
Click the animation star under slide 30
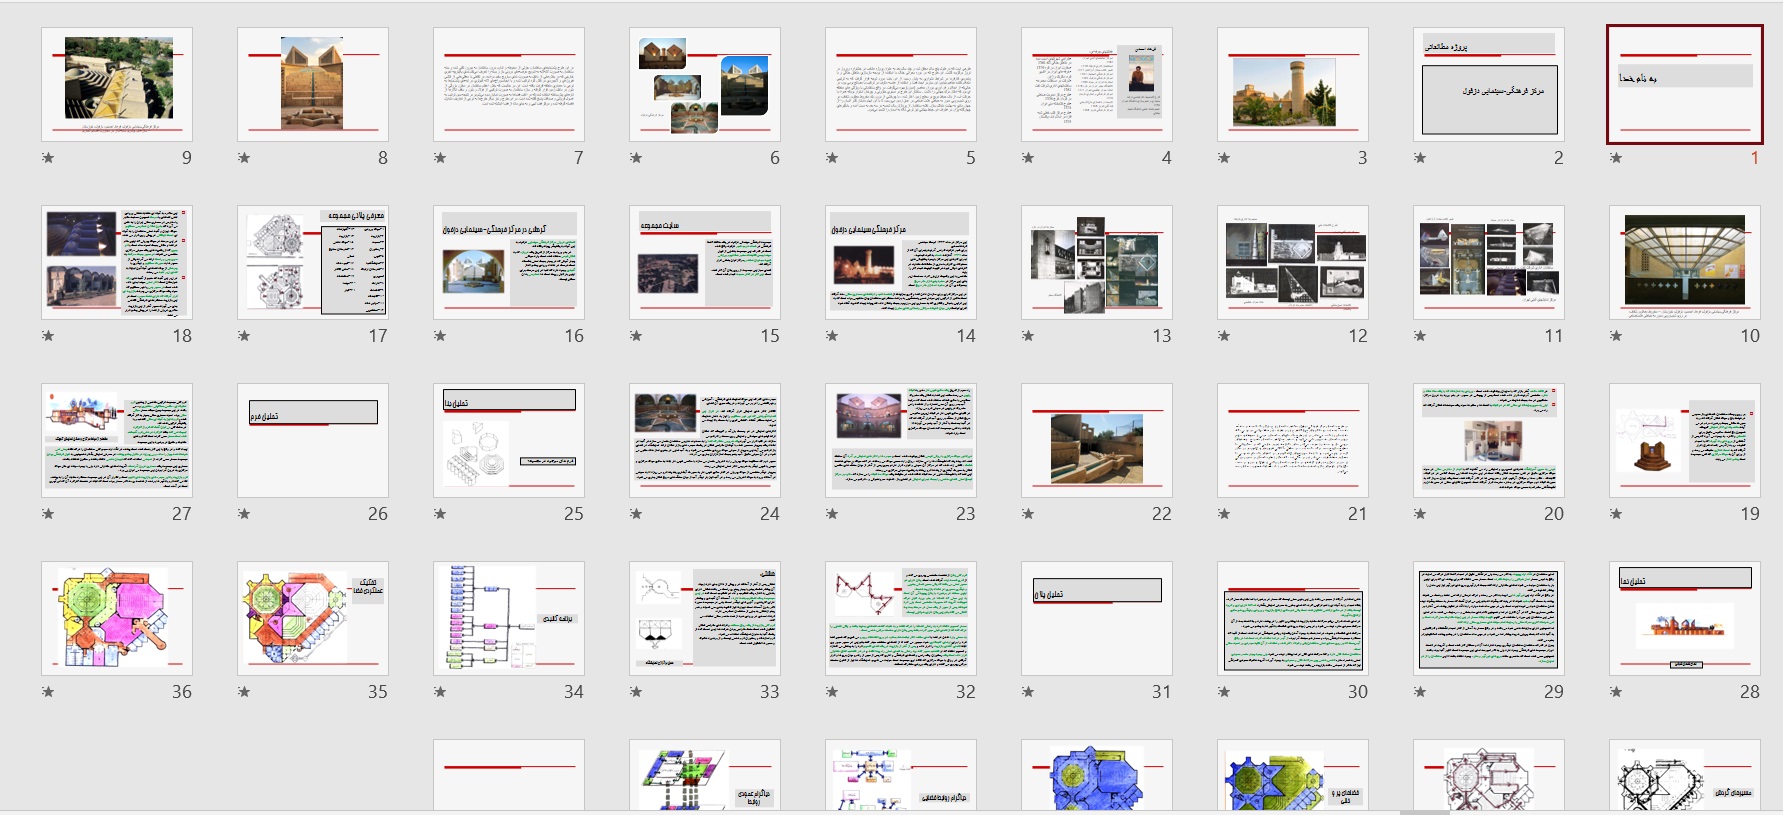point(1224,692)
